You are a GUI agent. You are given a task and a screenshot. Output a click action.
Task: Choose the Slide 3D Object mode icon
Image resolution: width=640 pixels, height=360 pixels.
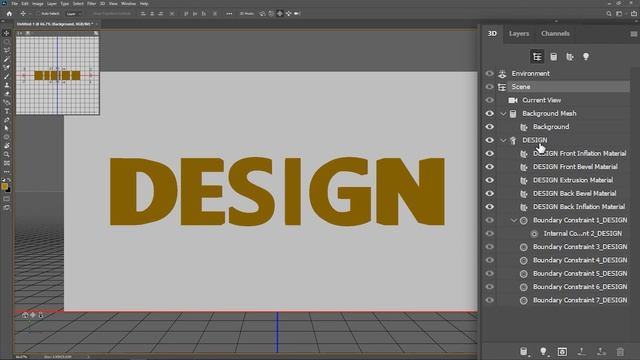pyautogui.click(x=289, y=13)
